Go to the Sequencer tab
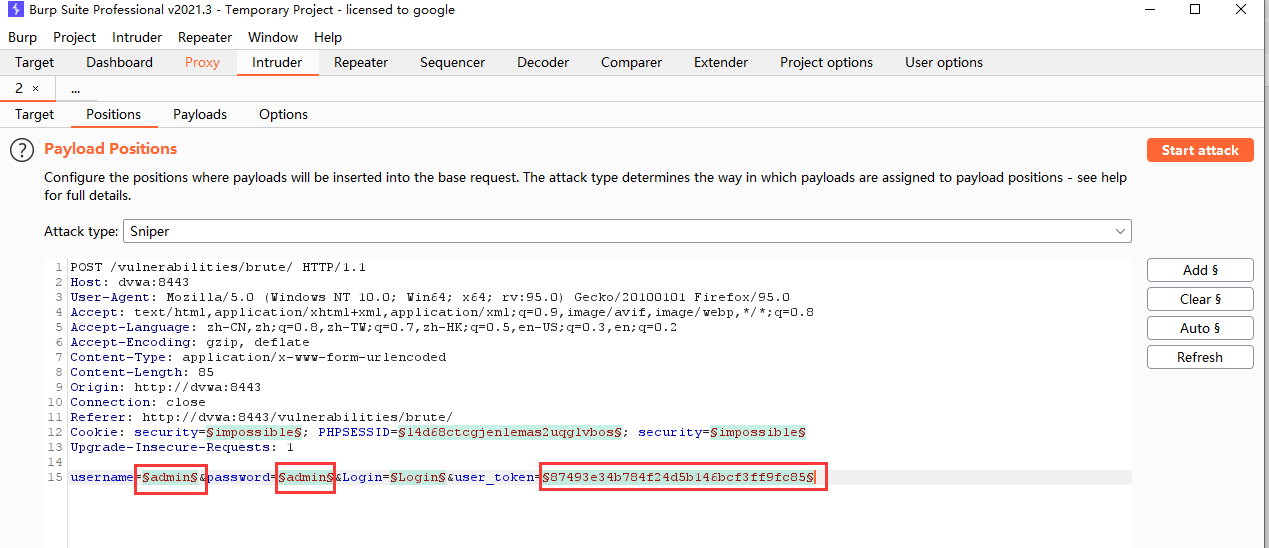 452,62
